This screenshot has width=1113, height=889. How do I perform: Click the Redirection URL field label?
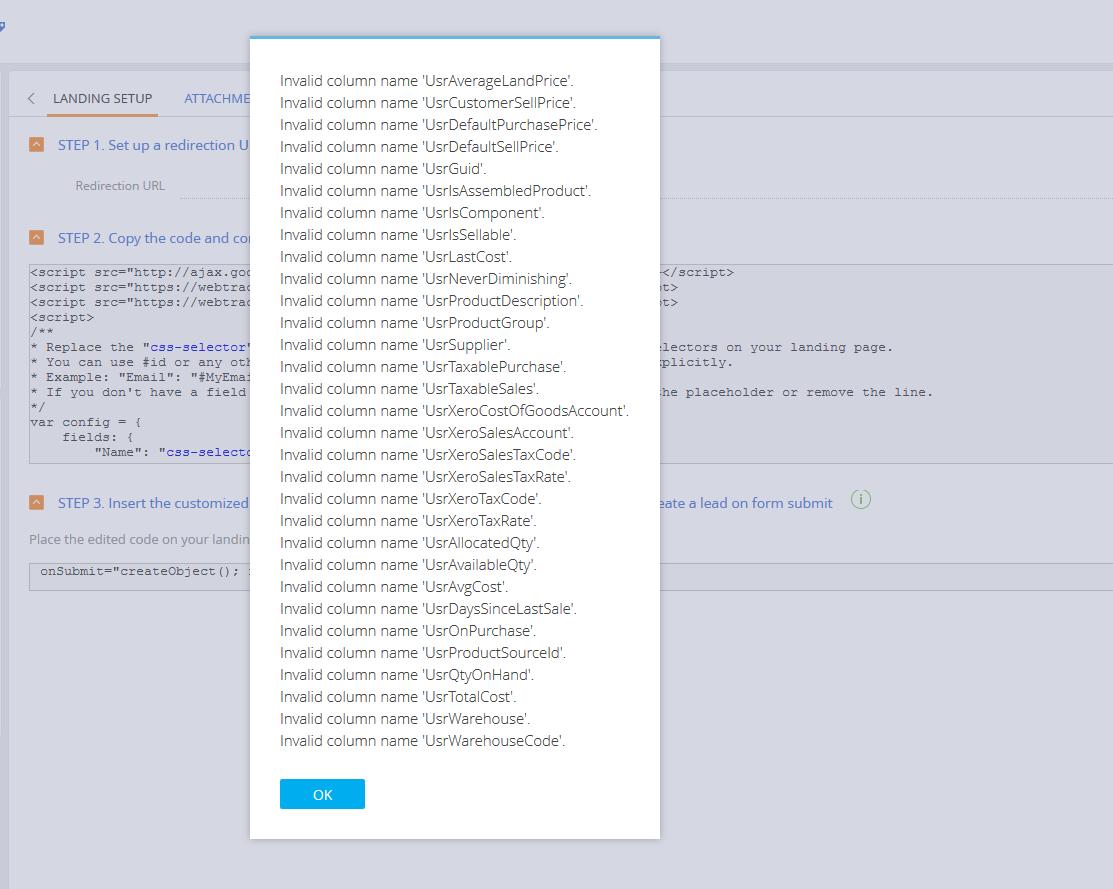120,186
